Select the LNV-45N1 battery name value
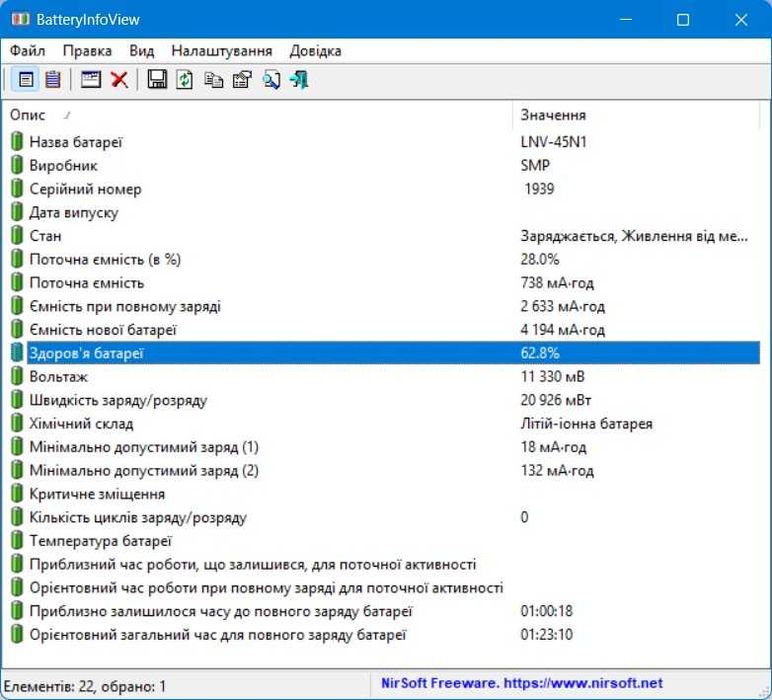 [x=553, y=142]
